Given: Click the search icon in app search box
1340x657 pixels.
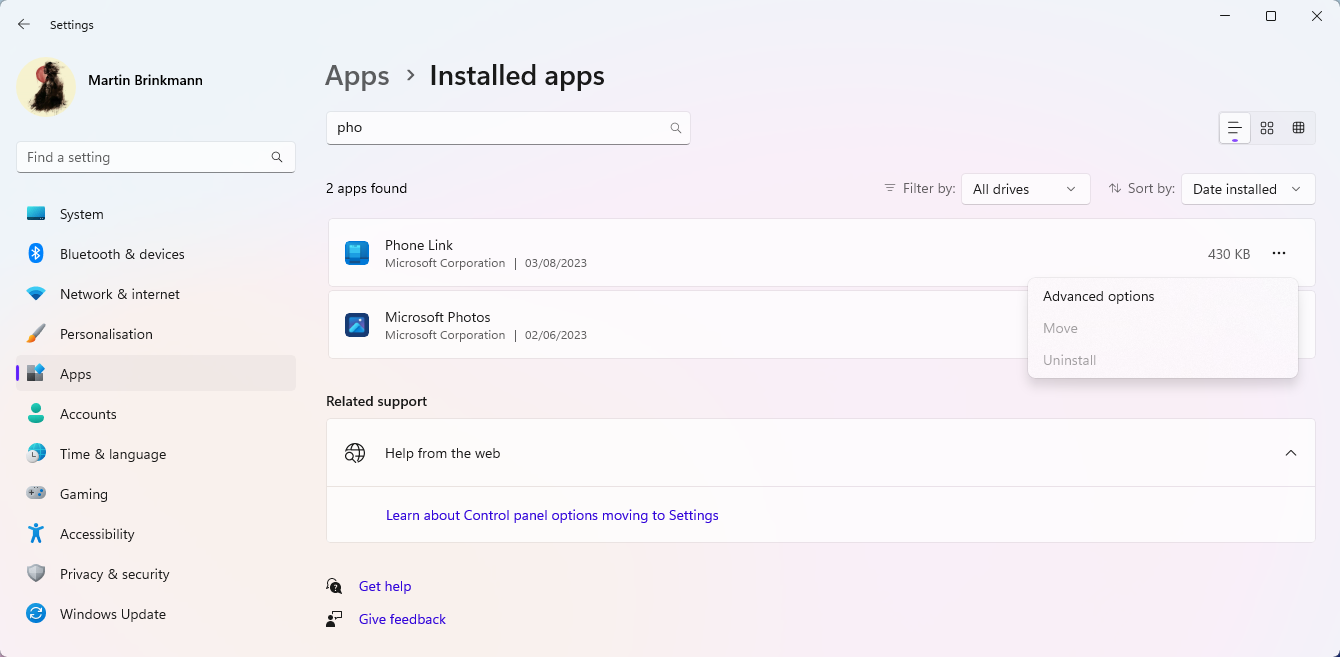Looking at the screenshot, I should 676,128.
